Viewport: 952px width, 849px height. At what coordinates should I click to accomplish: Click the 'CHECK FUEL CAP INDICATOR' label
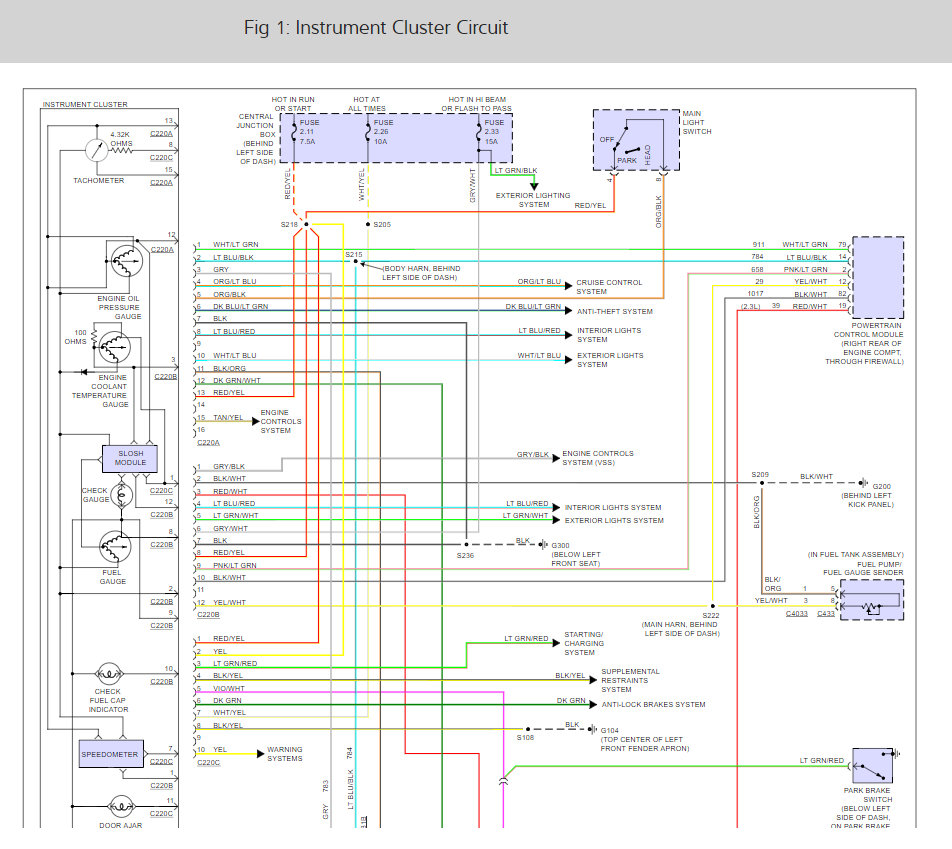tap(108, 700)
